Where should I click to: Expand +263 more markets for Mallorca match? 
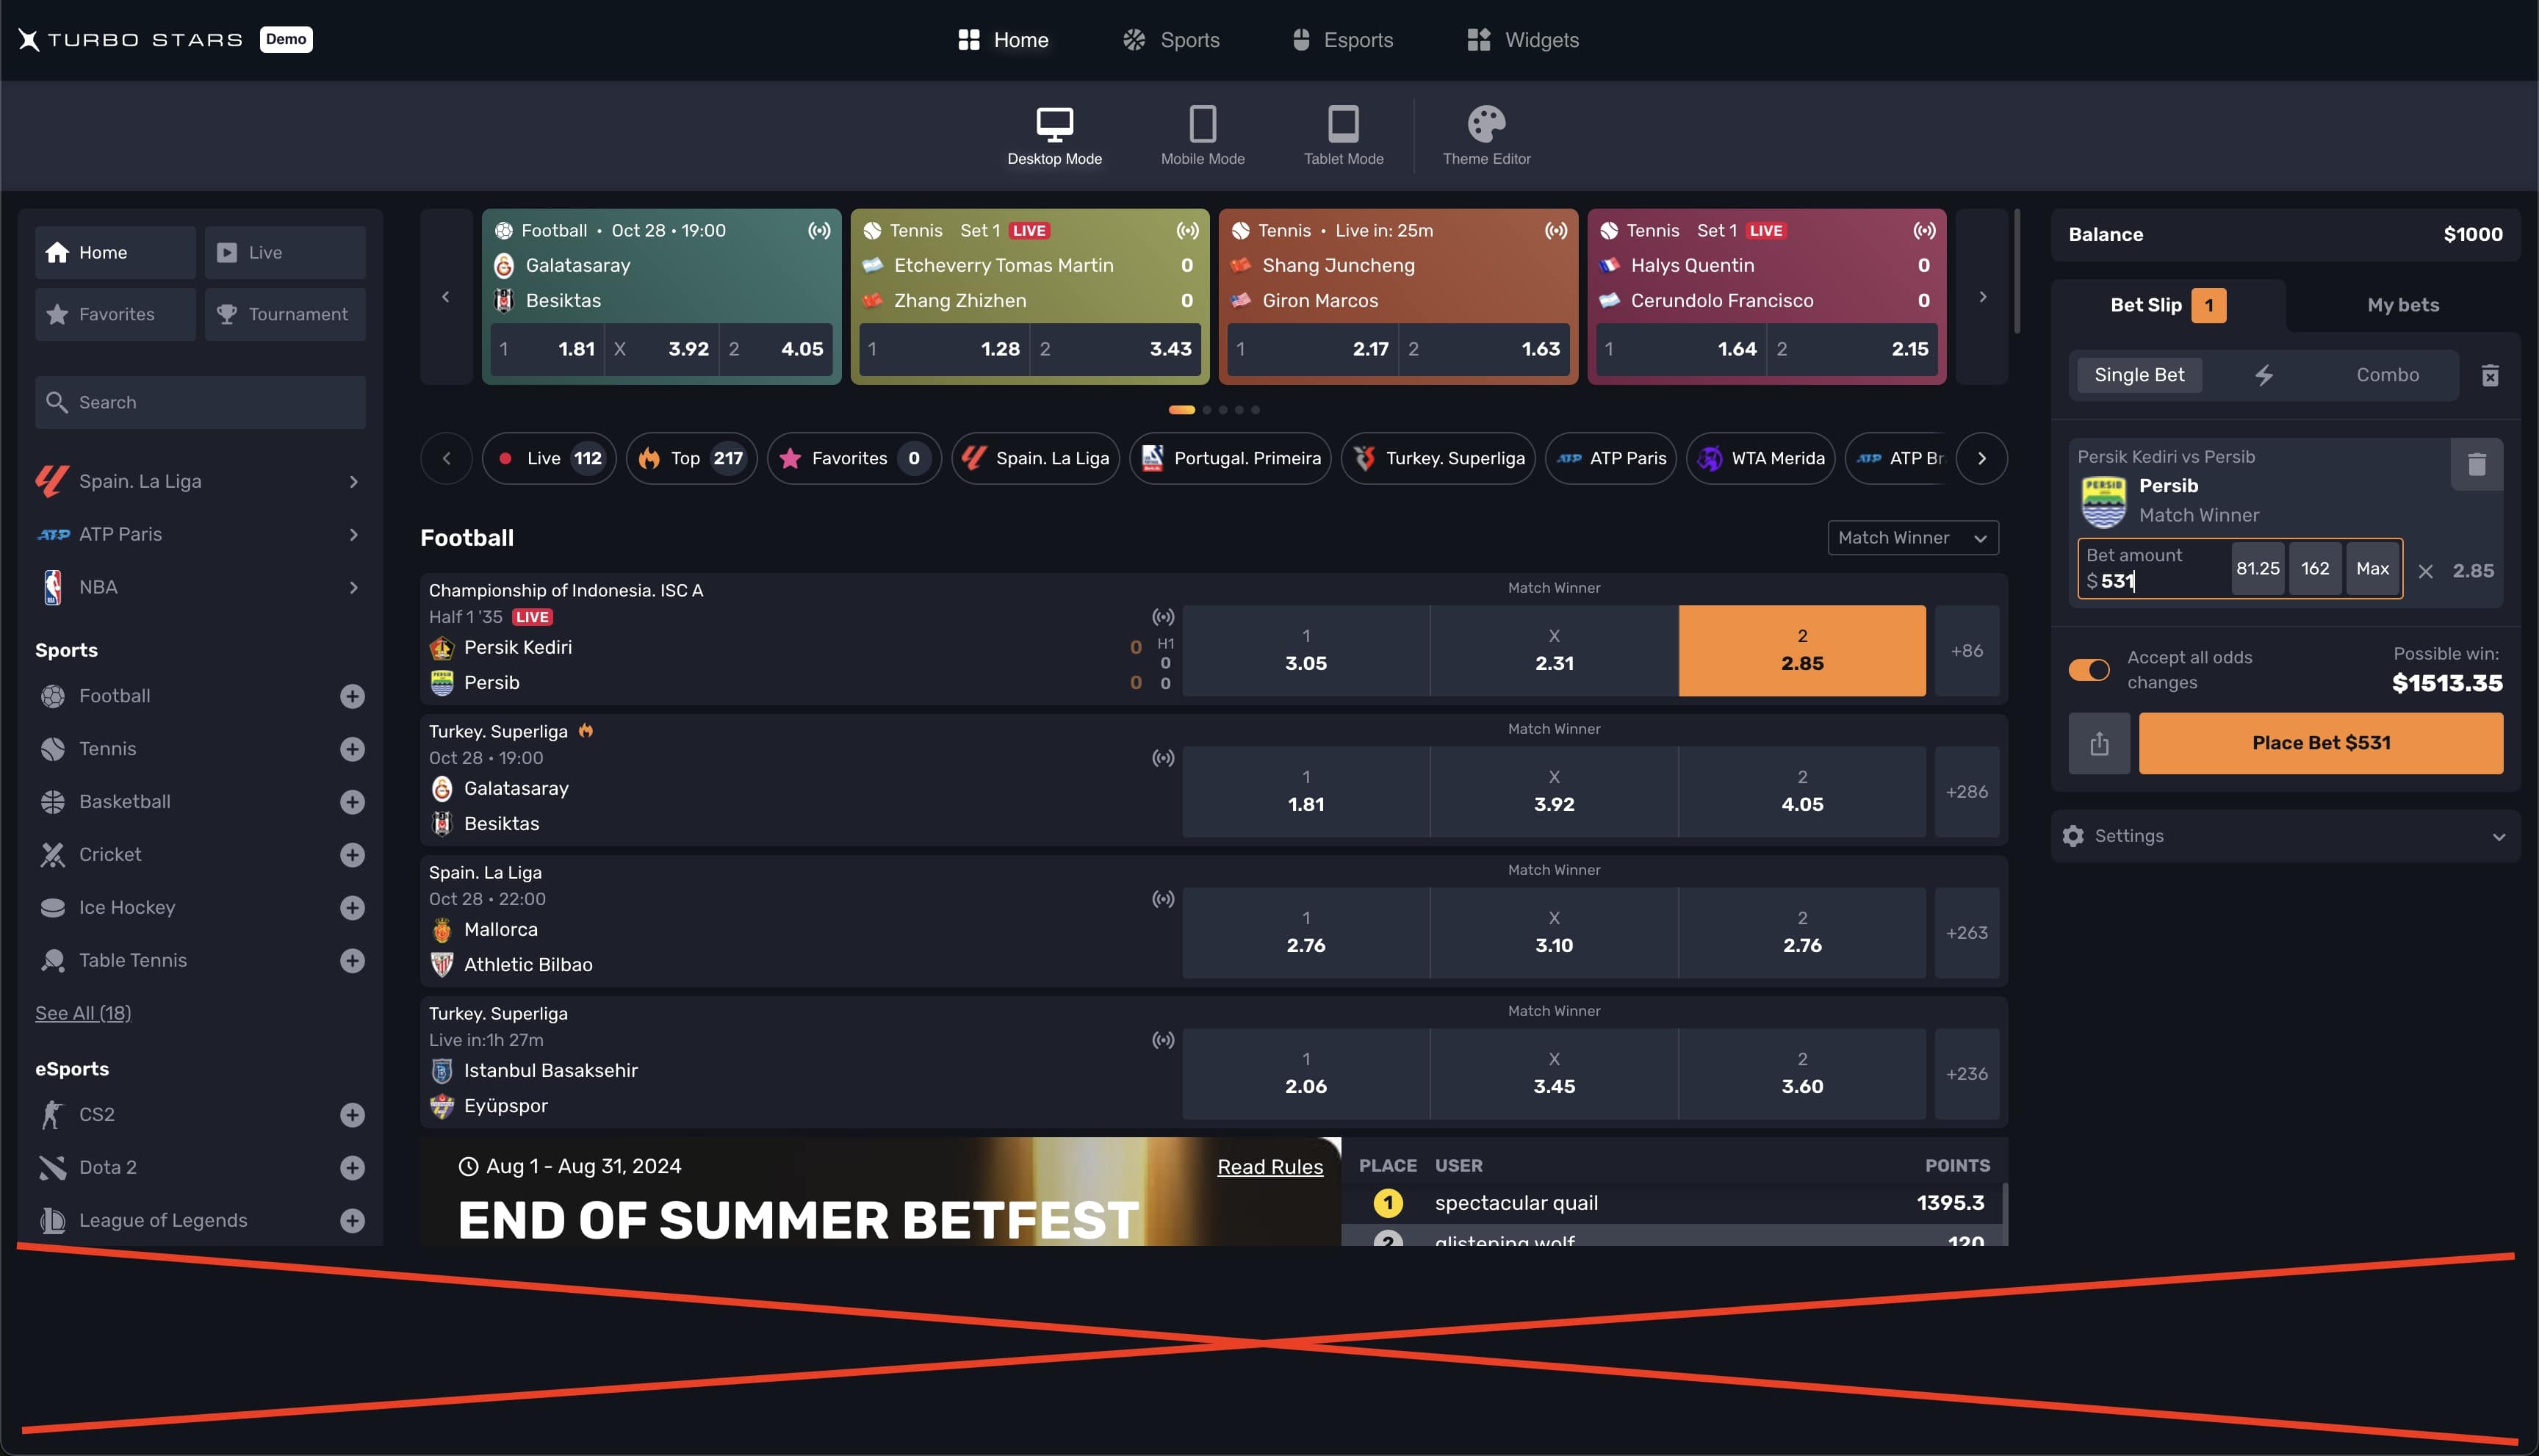pos(1966,932)
